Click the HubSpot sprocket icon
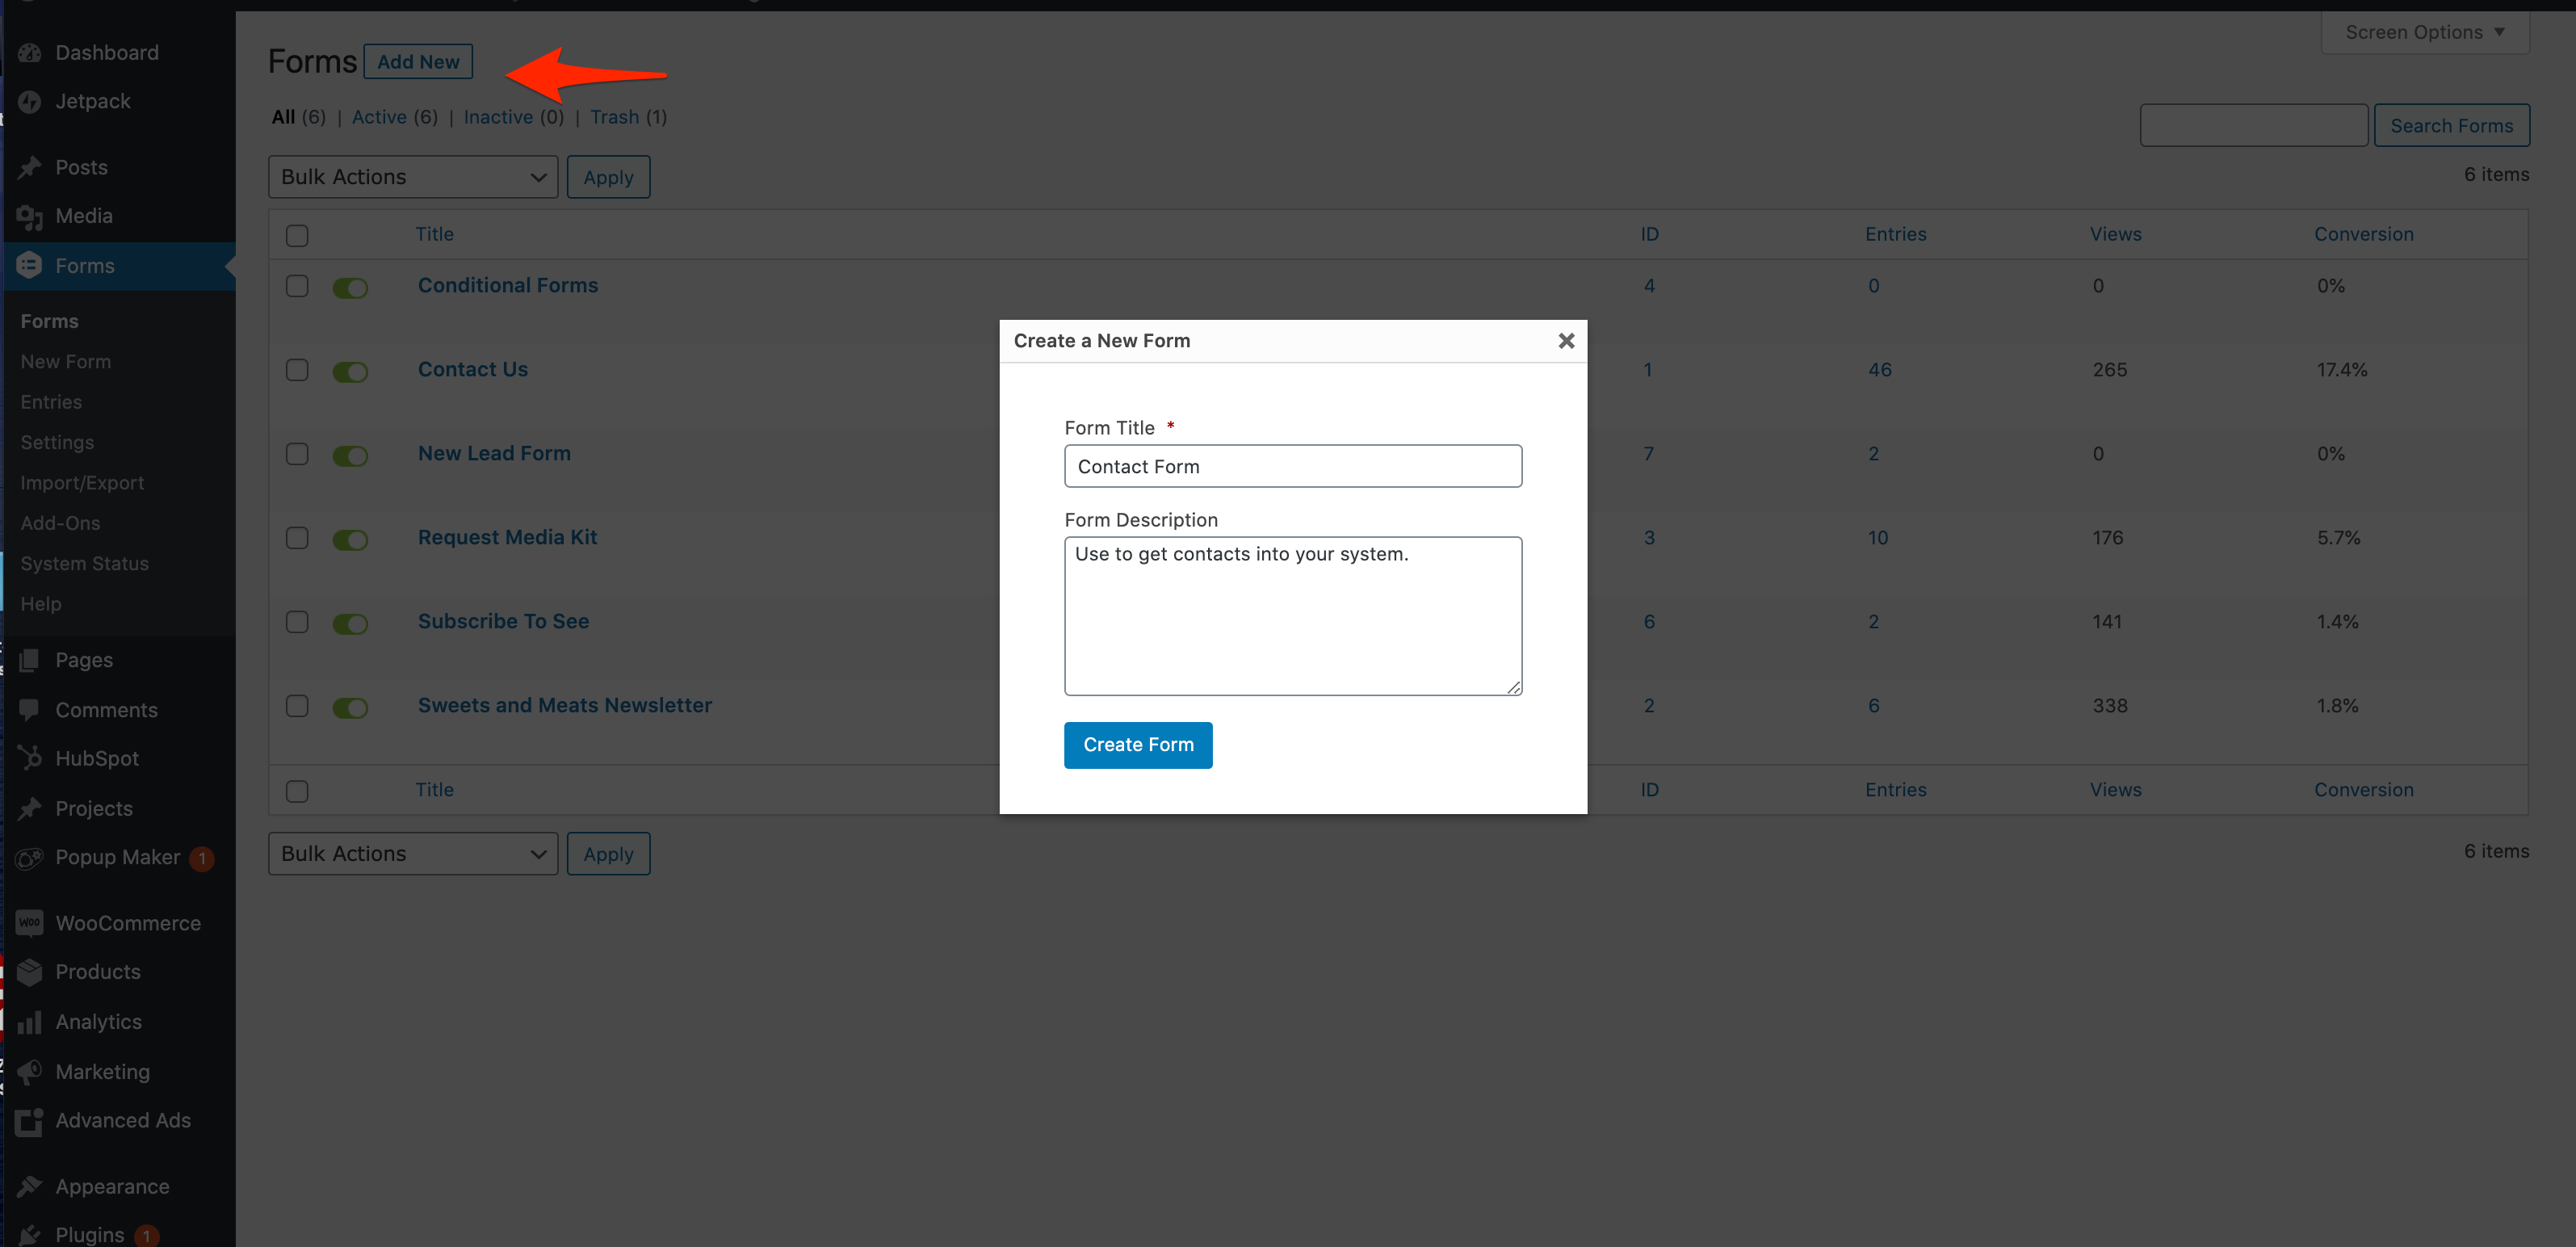The height and width of the screenshot is (1247, 2576). pos(30,759)
